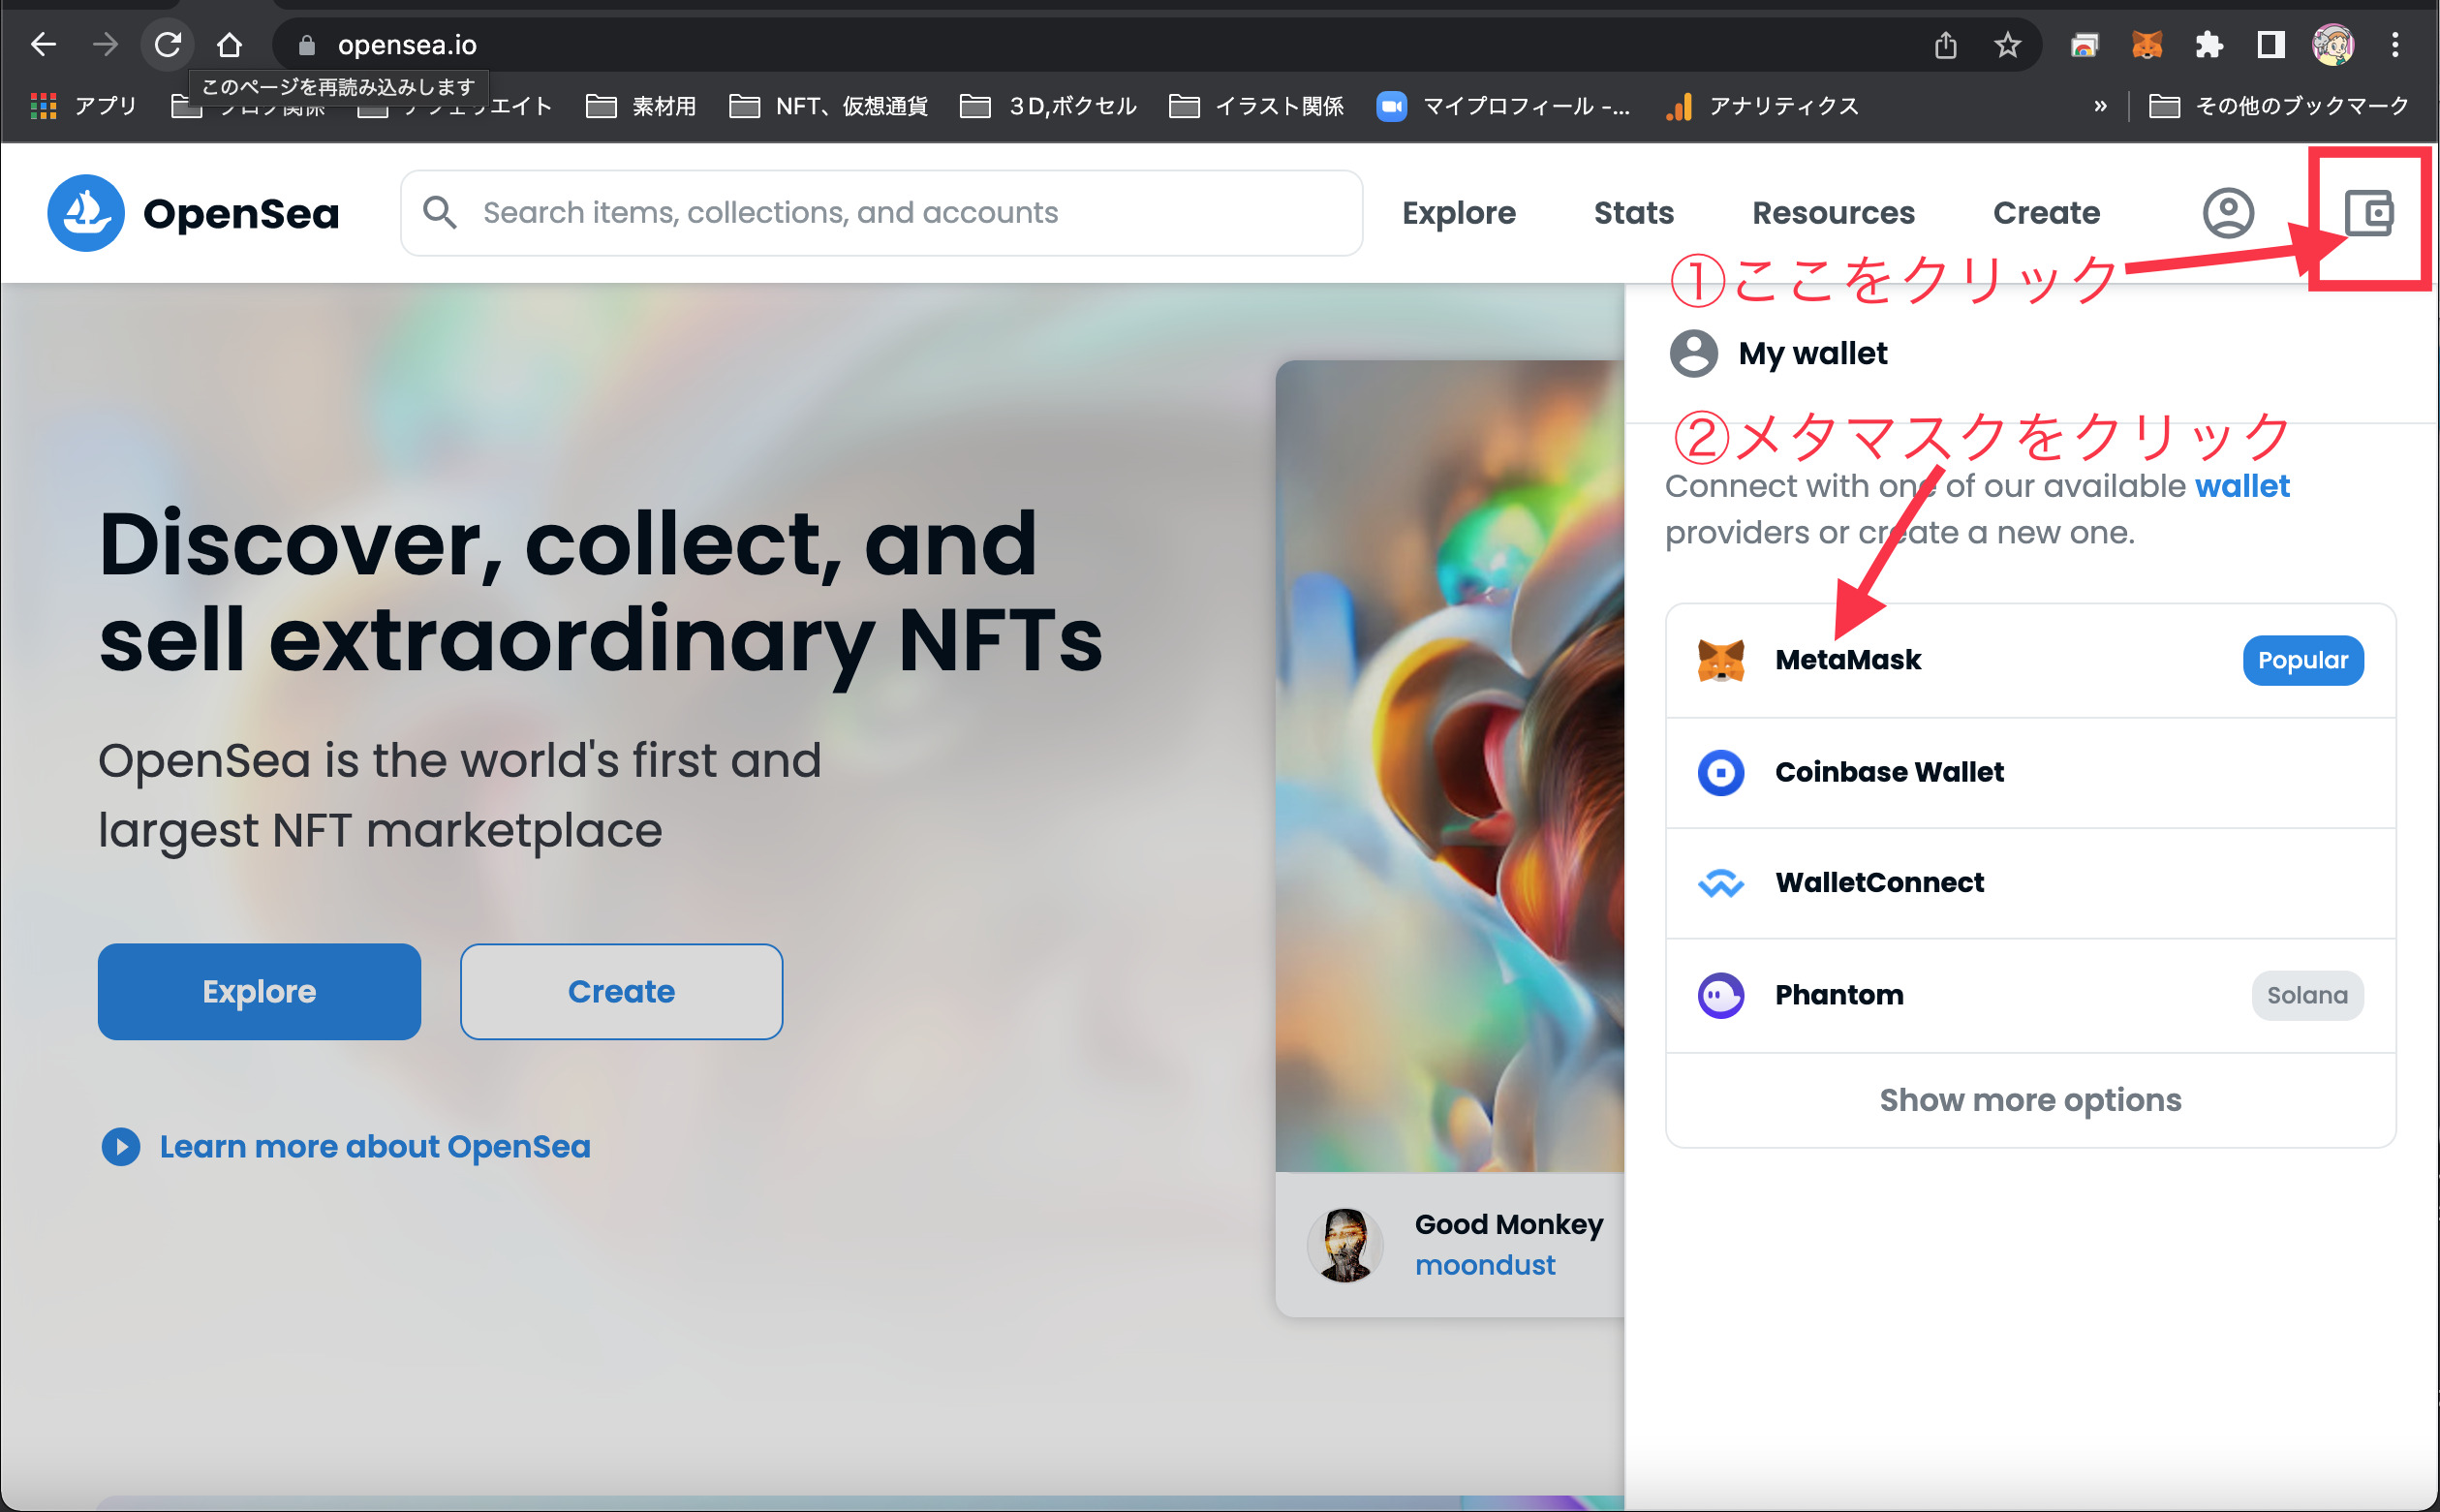Open the featured NFT artwork image
The image size is (2440, 1512).
[x=1450, y=765]
